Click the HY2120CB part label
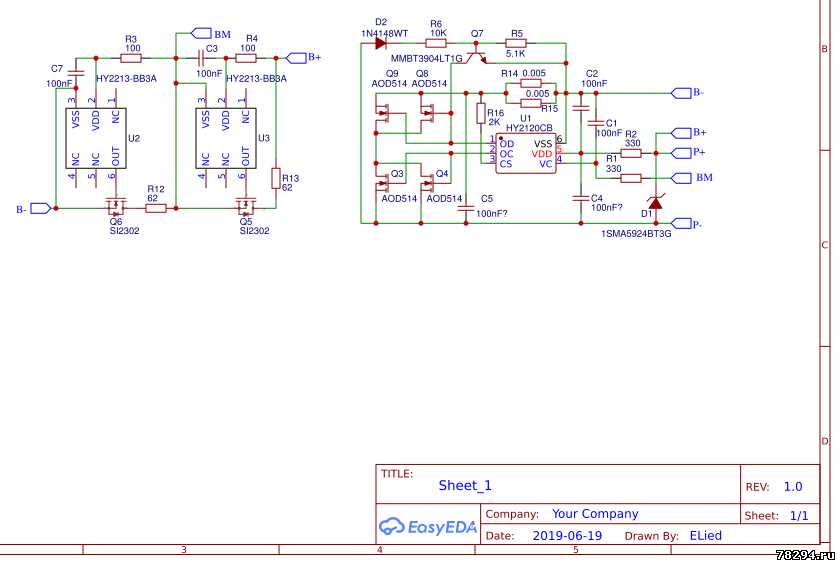Screen dimensions: 840x565 (x=529, y=128)
